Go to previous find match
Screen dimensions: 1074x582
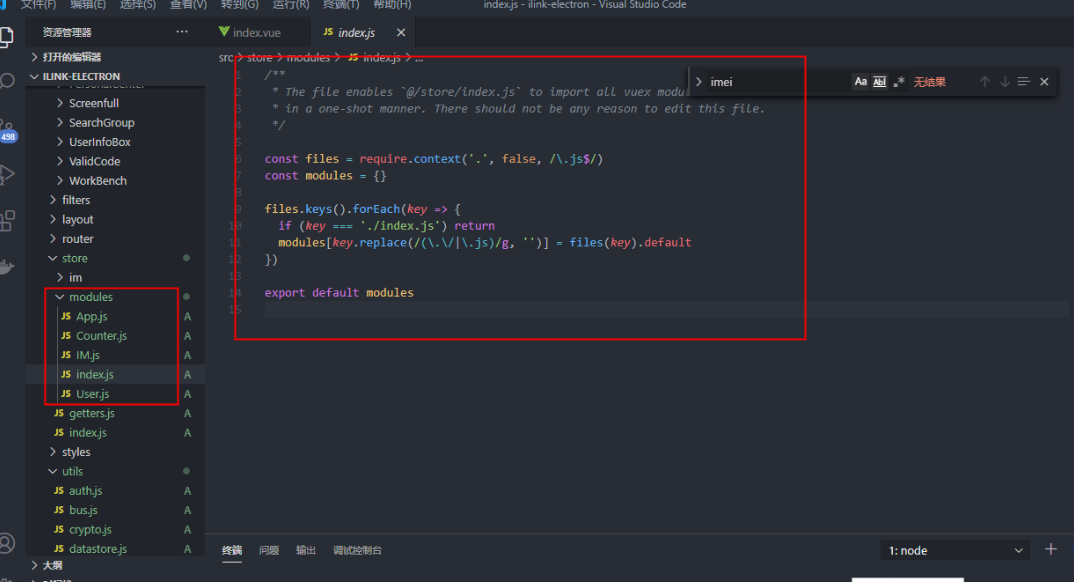pos(984,81)
